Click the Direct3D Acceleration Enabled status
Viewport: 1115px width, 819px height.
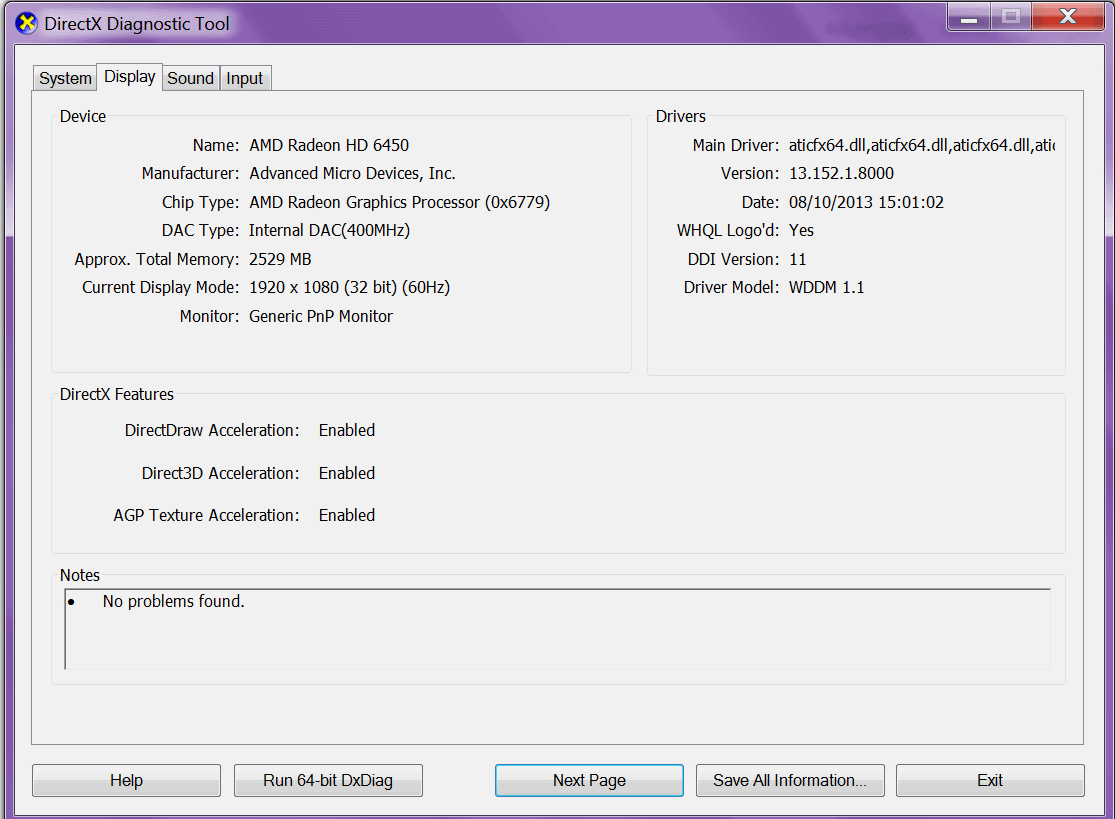point(347,473)
